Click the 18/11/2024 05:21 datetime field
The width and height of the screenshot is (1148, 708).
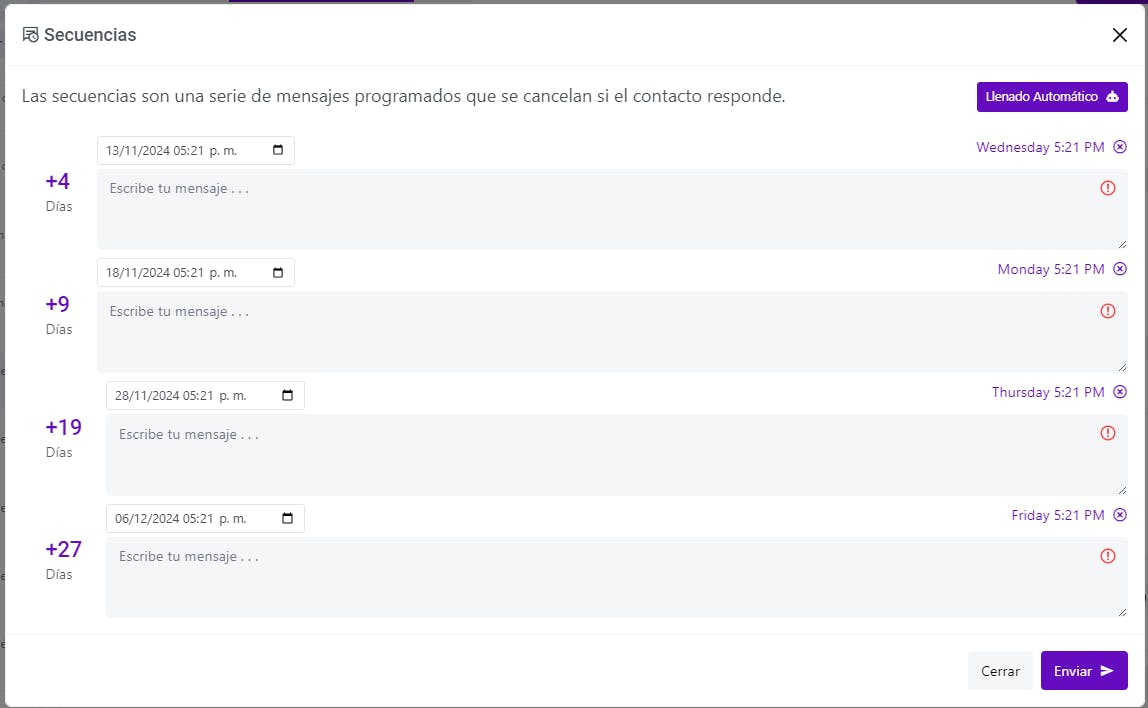195,273
